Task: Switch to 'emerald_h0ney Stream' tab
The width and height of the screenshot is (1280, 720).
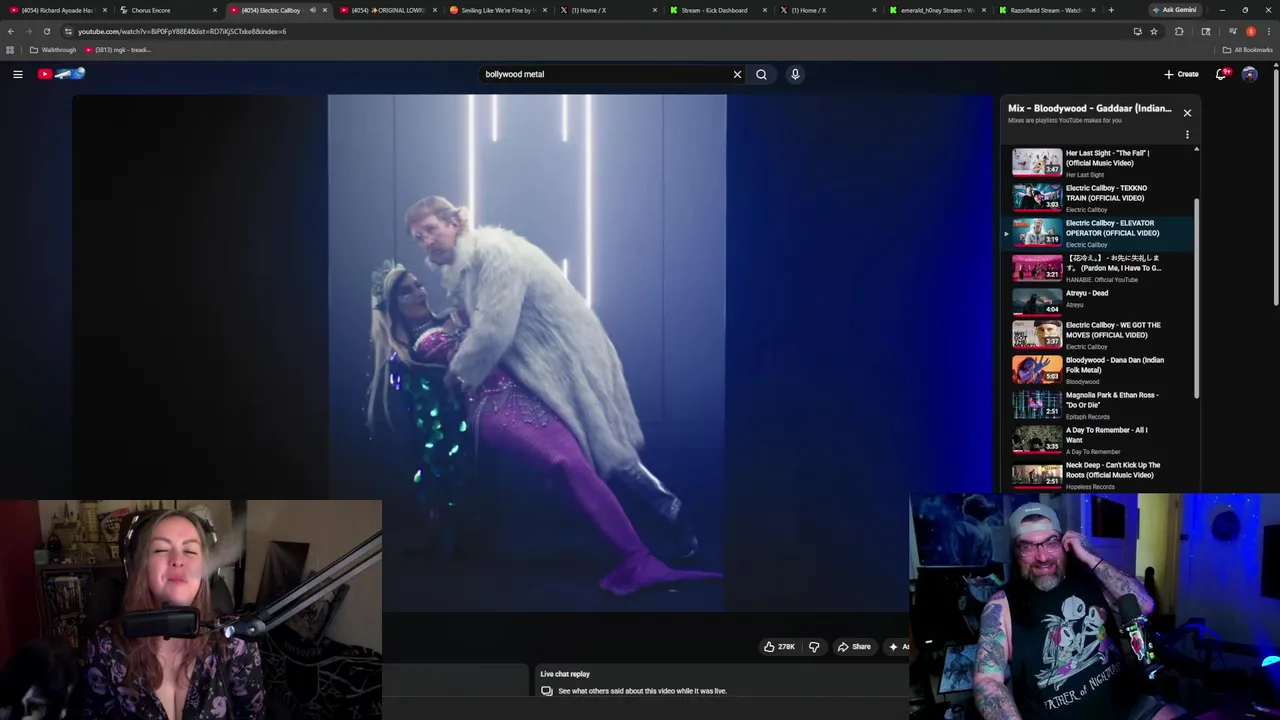Action: click(x=937, y=10)
